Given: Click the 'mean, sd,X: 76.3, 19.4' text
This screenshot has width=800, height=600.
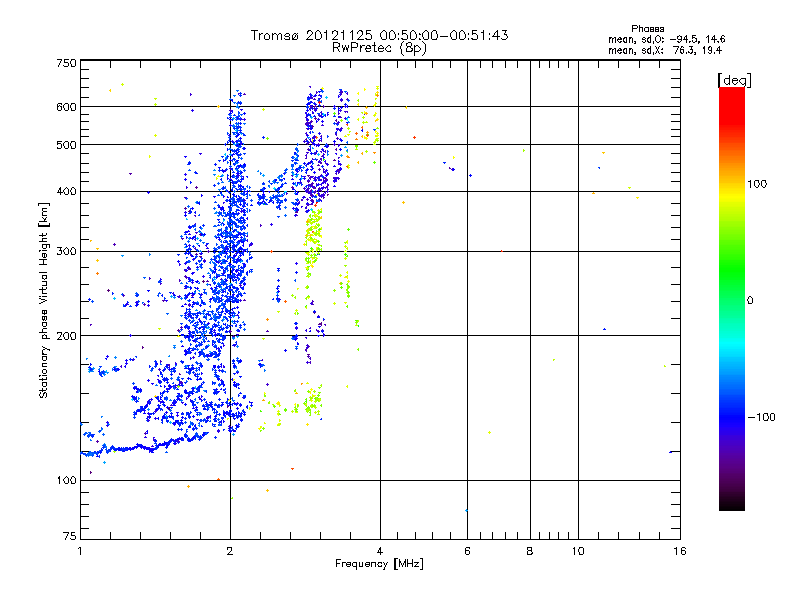Looking at the screenshot, I should [665, 50].
